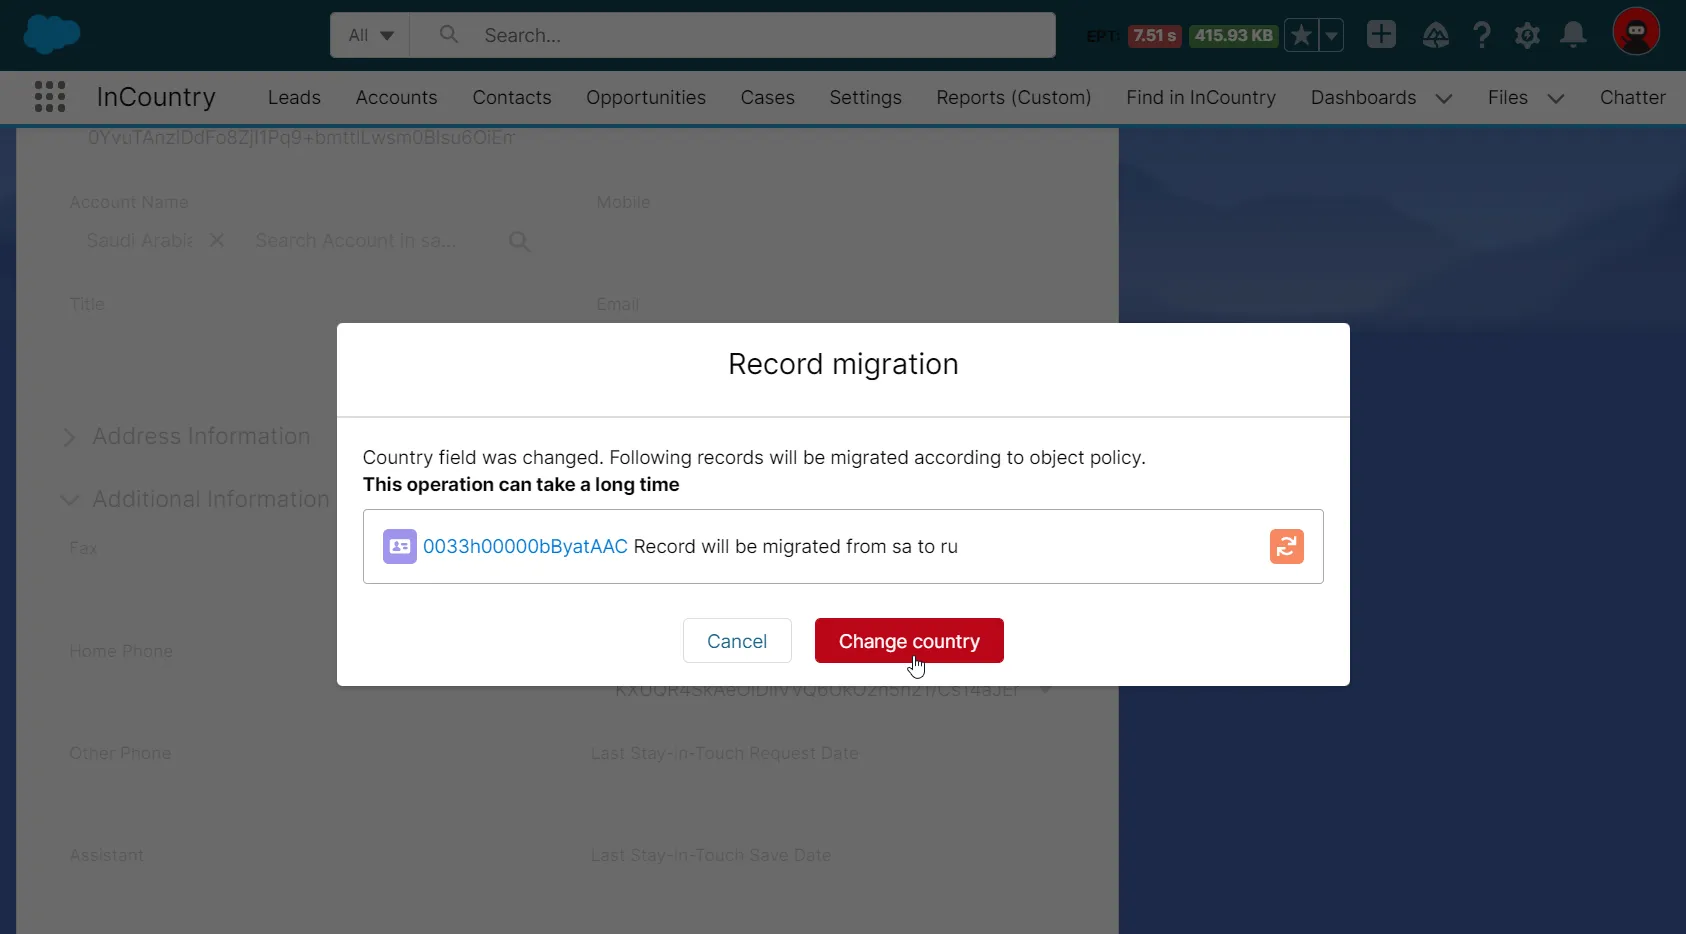This screenshot has width=1686, height=934.
Task: Open global actions with the plus icon
Action: point(1381,34)
